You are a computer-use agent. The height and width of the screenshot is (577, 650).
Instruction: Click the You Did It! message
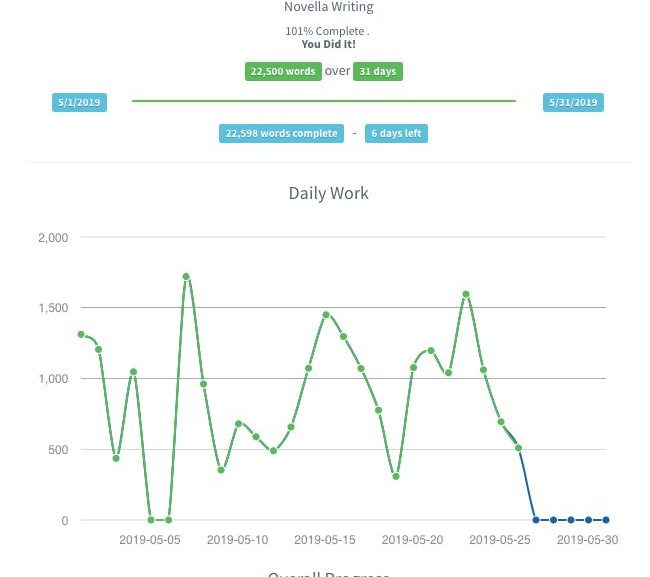coord(328,44)
